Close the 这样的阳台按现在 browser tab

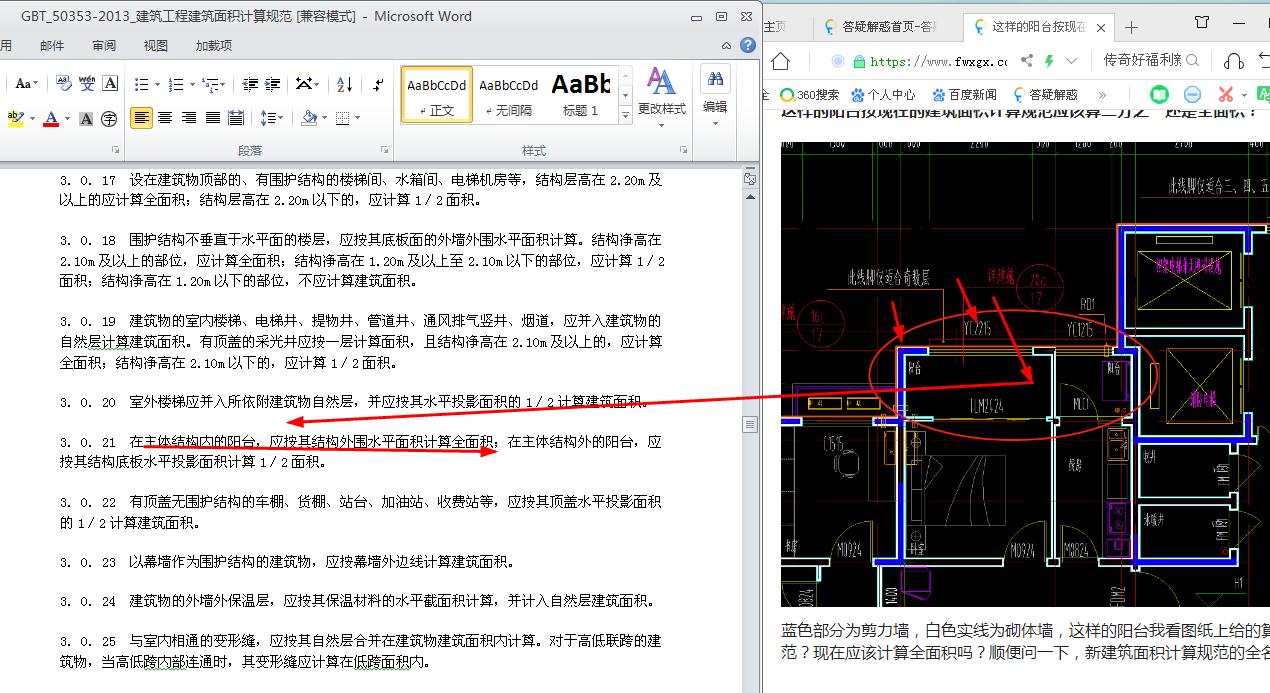tap(1101, 28)
